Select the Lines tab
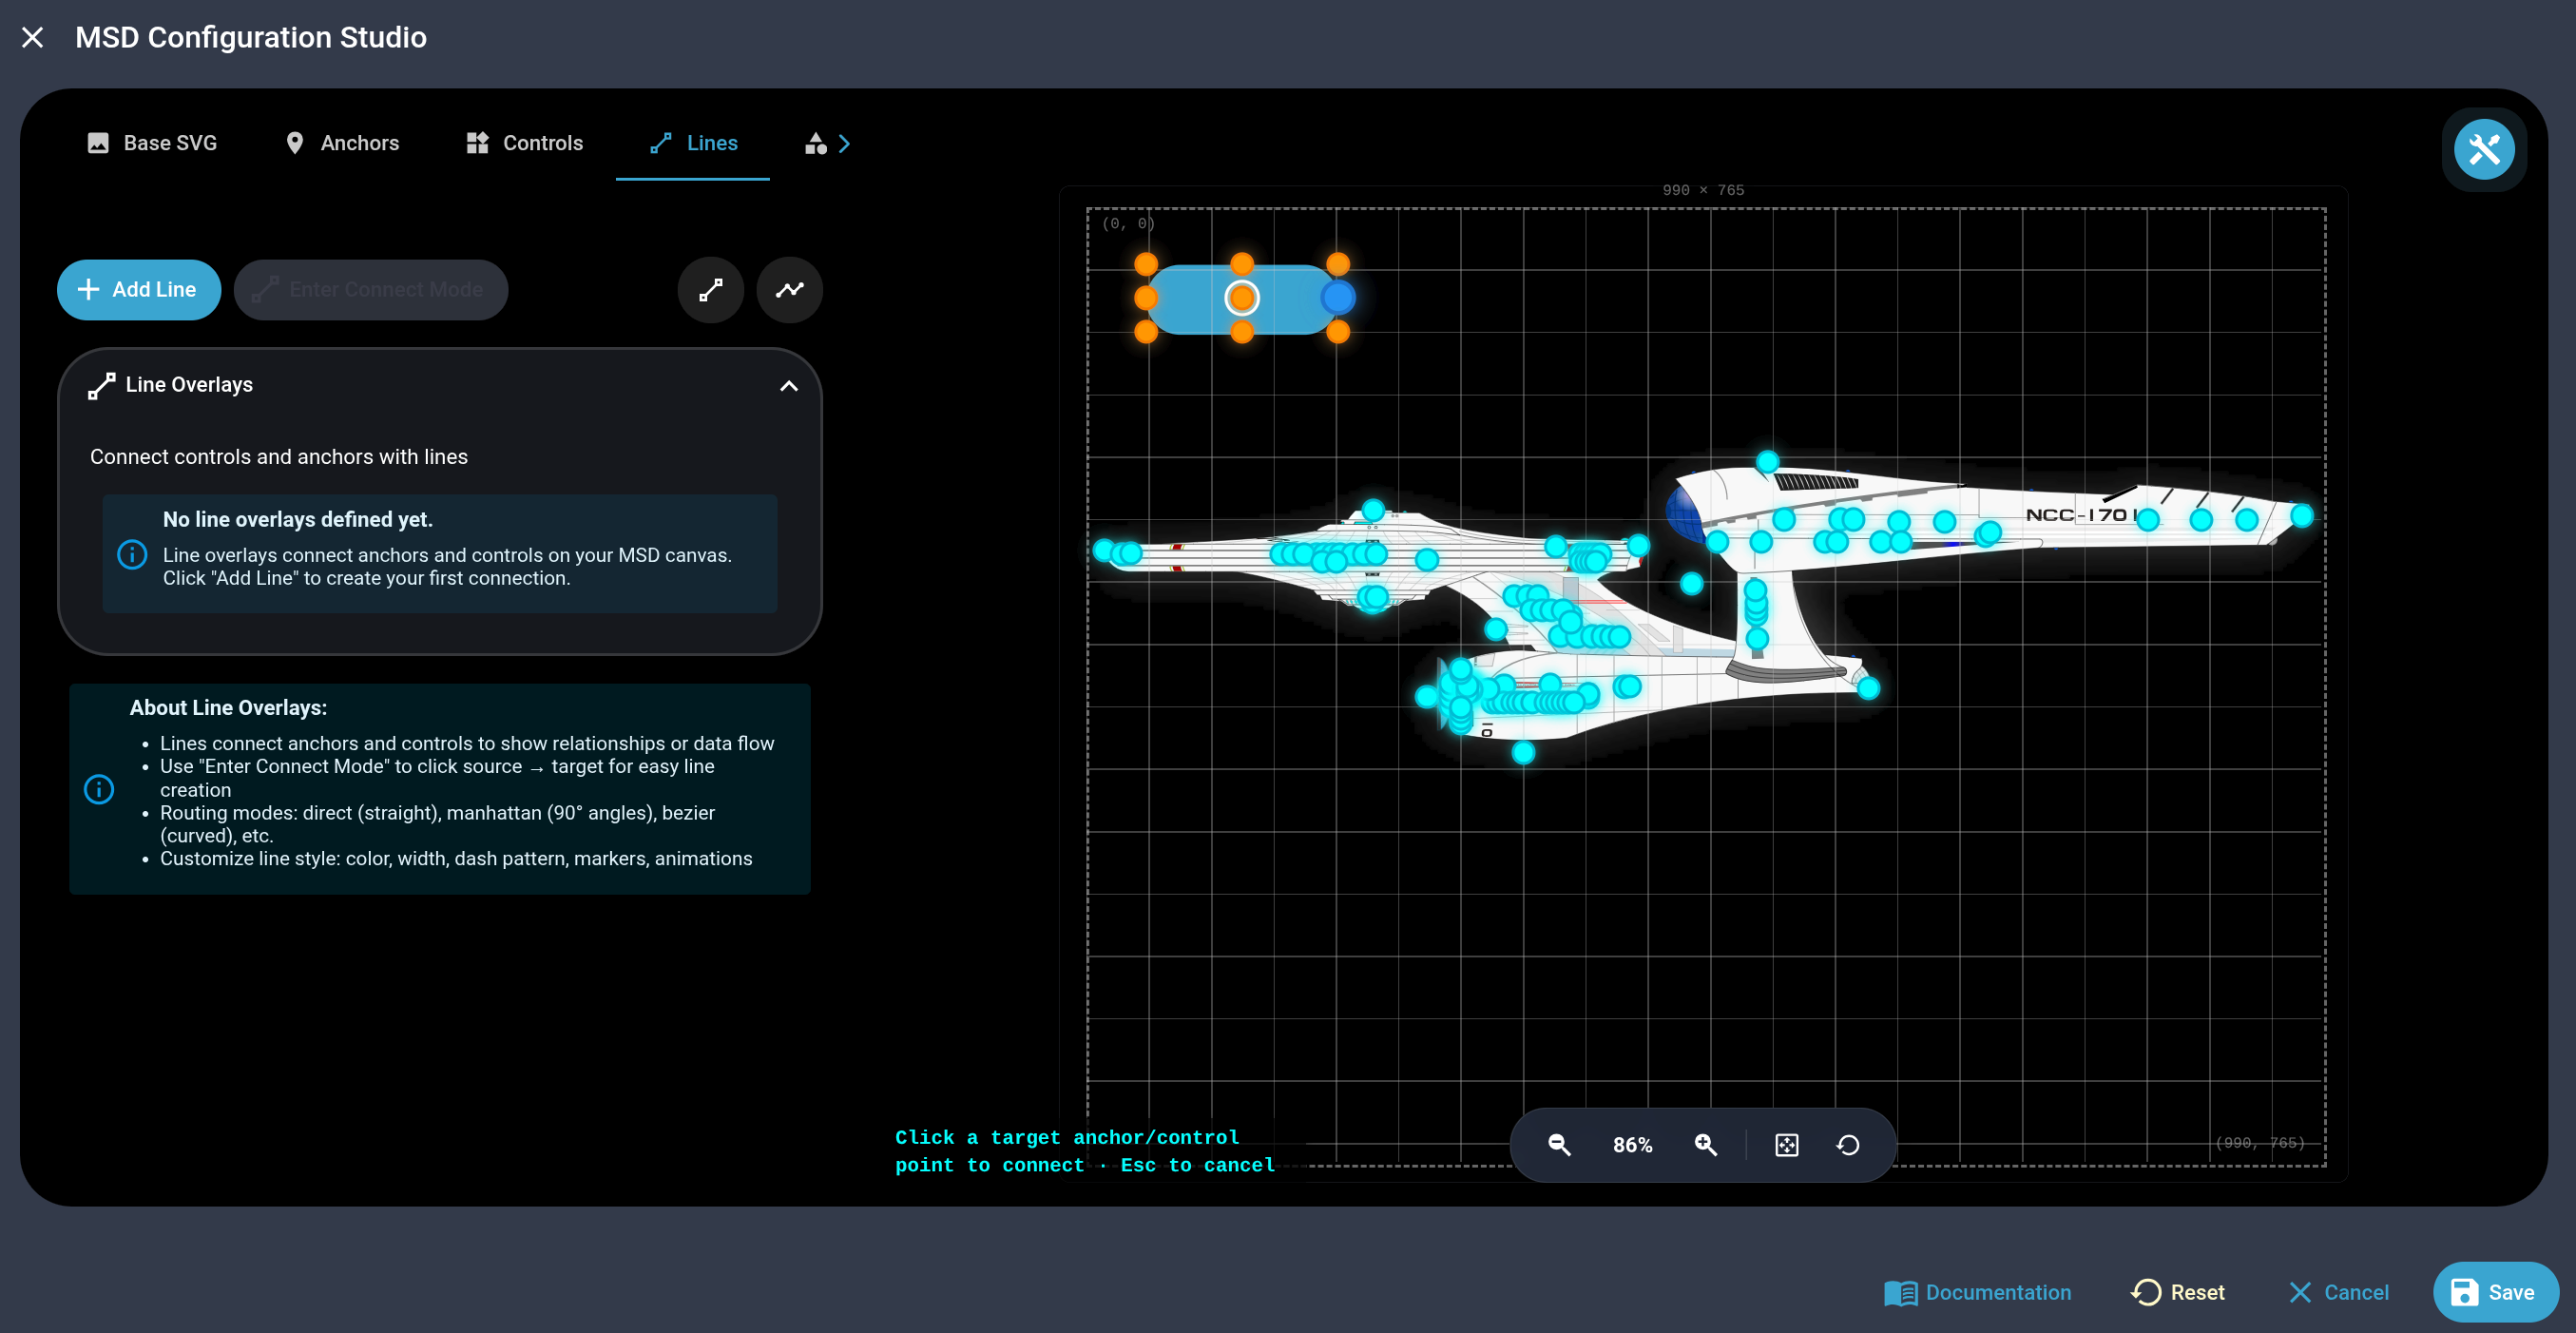The height and width of the screenshot is (1333, 2576). pyautogui.click(x=693, y=143)
